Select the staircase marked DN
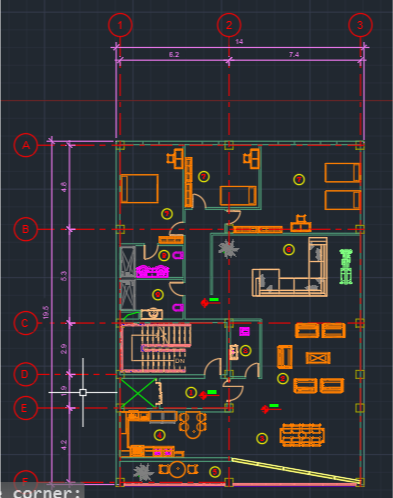The image size is (393, 498). point(155,348)
